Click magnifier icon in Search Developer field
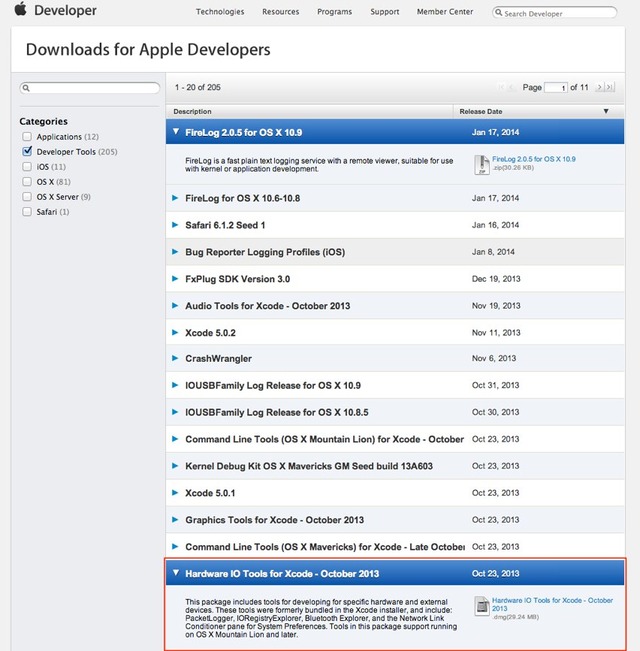Screen dimensions: 640x651 pyautogui.click(x=499, y=13)
